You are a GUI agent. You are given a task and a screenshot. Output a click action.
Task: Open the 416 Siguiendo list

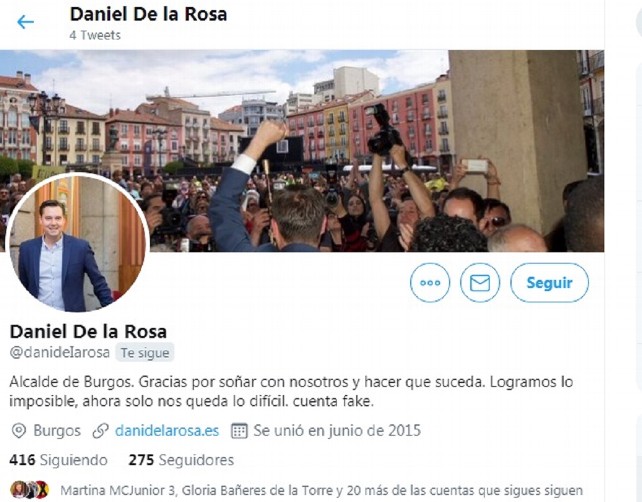click(x=59, y=460)
